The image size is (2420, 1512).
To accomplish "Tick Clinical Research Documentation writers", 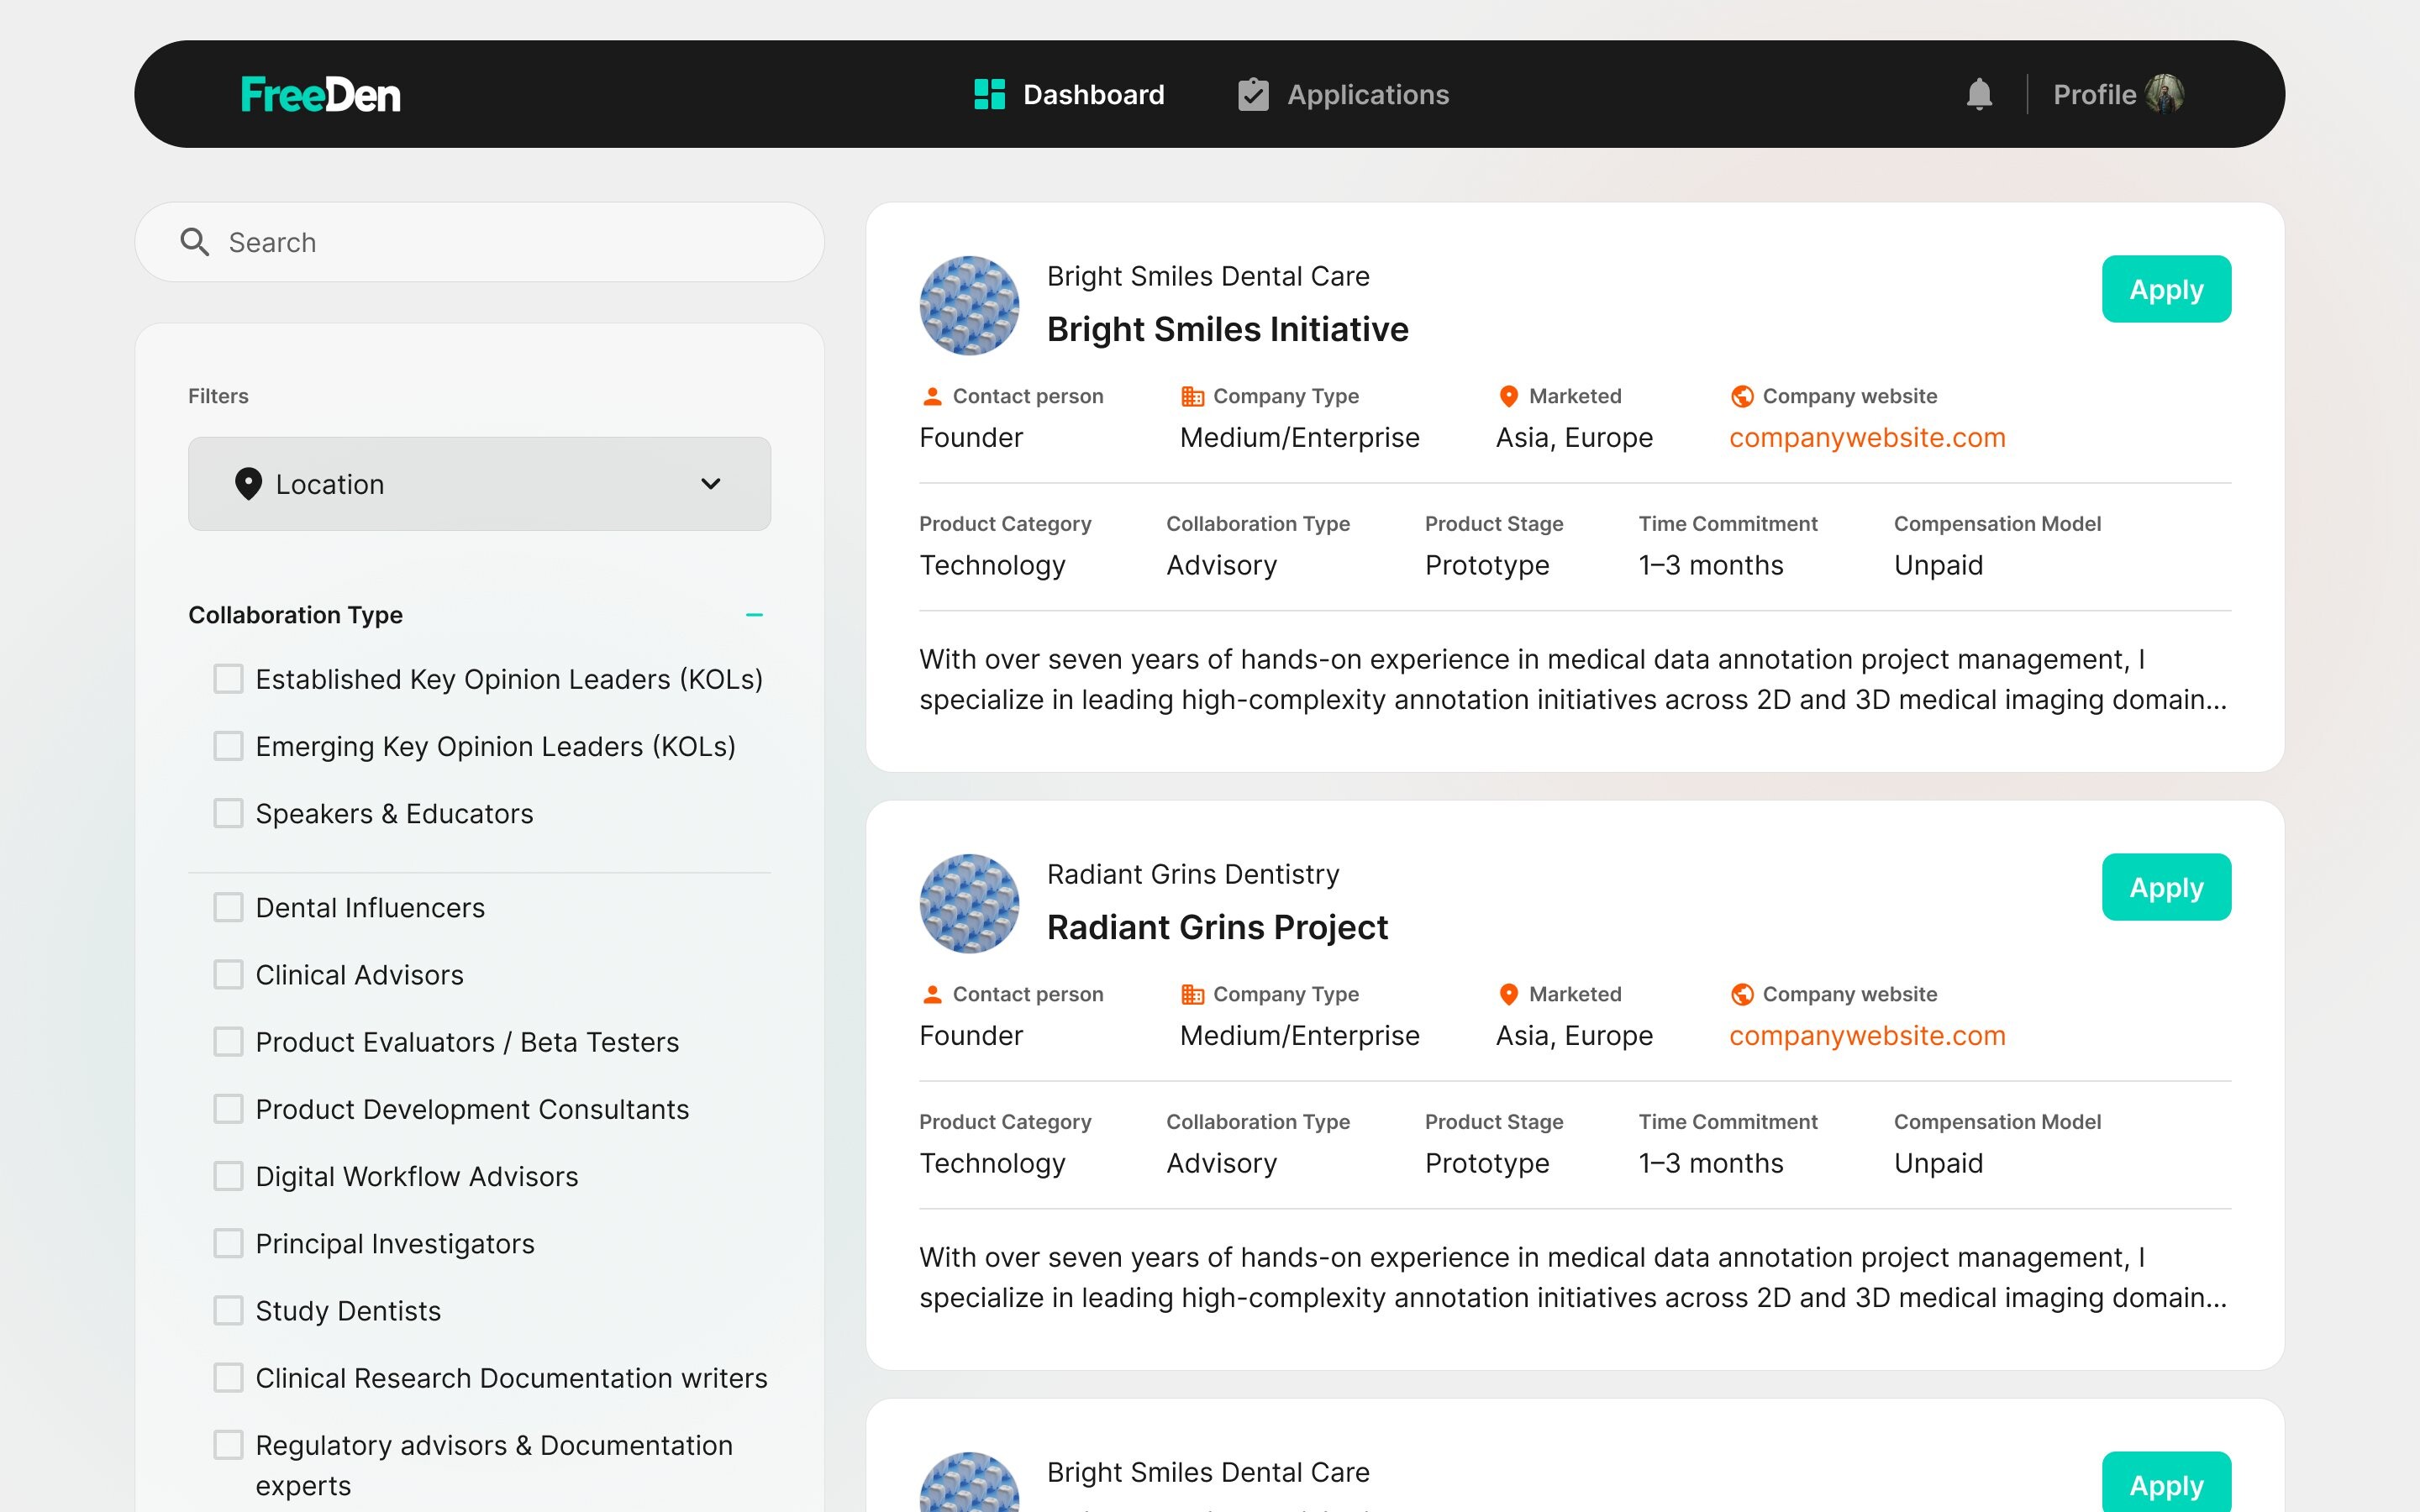I will click(228, 1377).
